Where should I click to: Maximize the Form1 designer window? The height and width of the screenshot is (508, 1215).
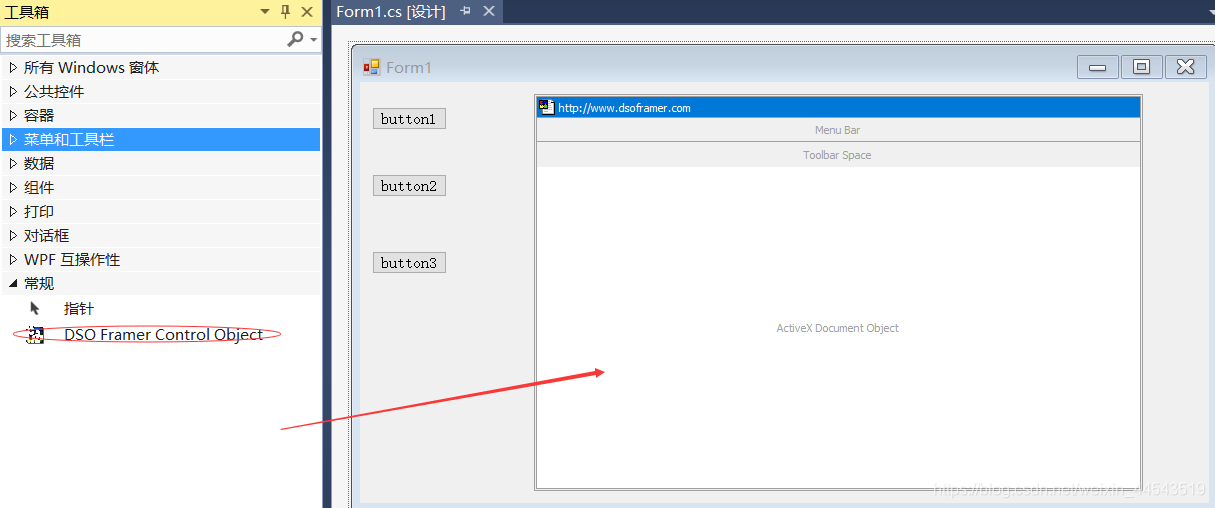pyautogui.click(x=1141, y=67)
